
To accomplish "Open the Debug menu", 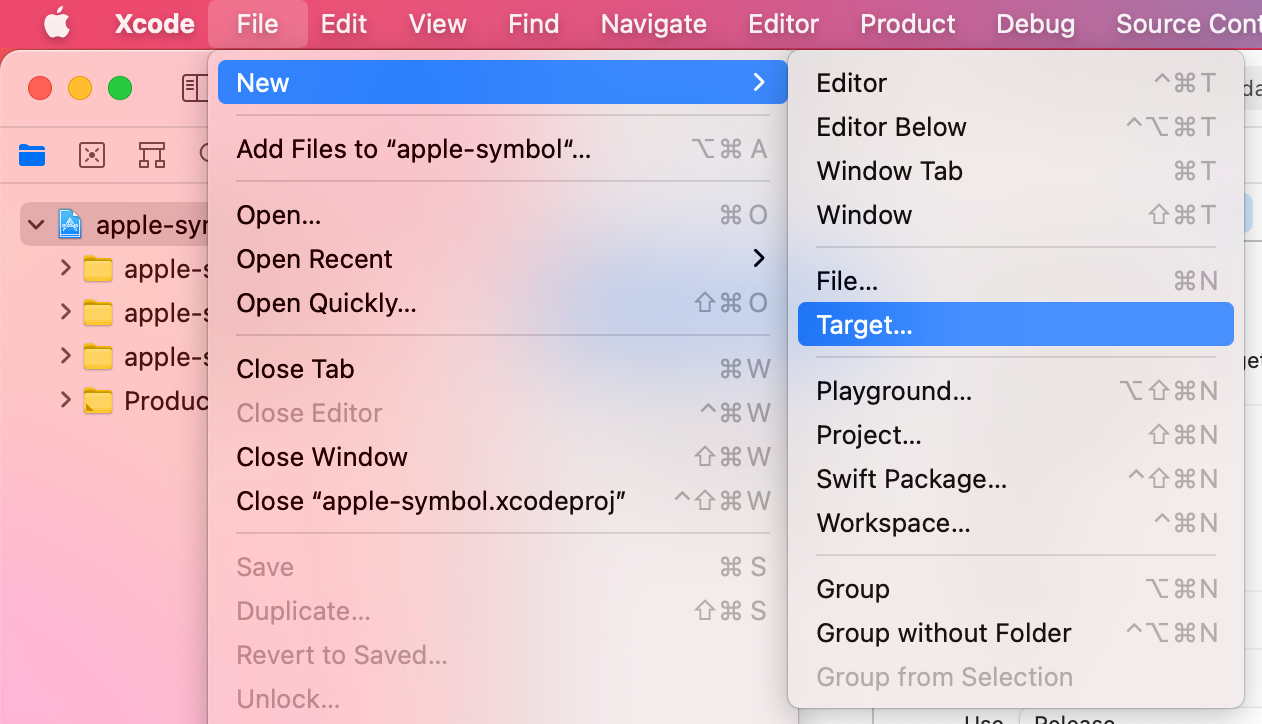I will click(x=1036, y=24).
